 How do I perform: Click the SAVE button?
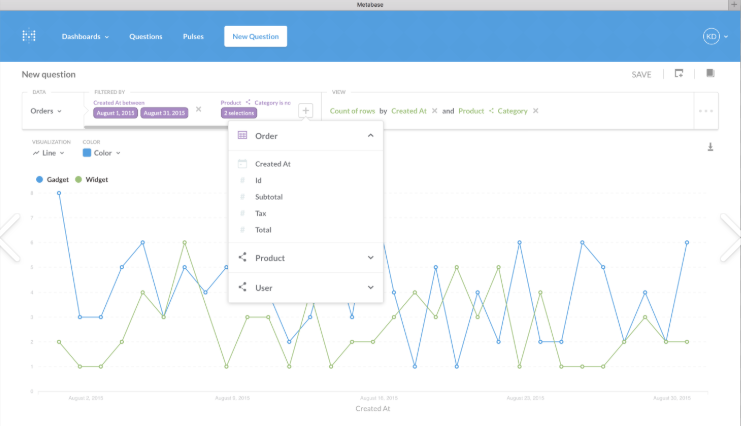(x=641, y=75)
